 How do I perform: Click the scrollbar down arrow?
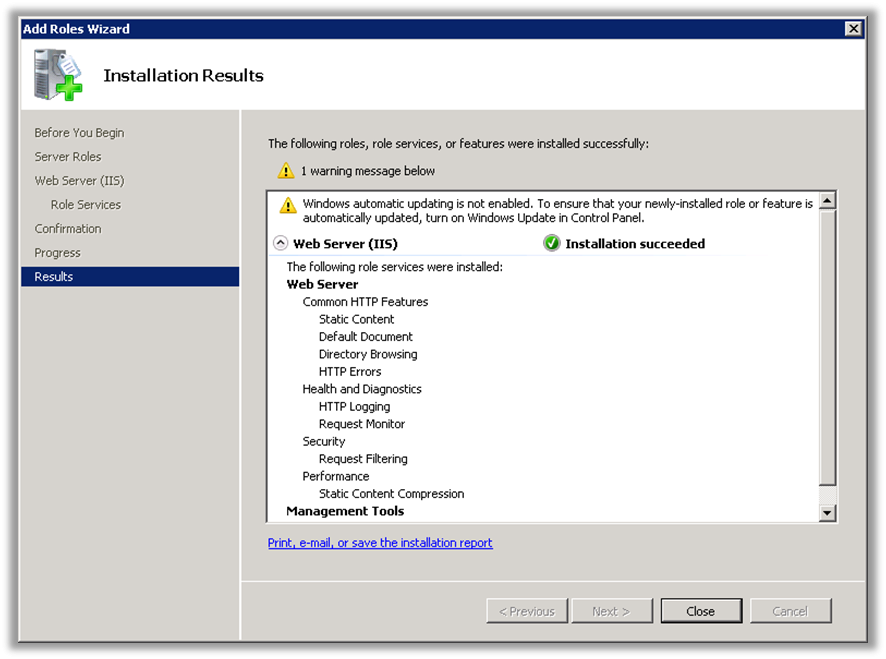[828, 512]
